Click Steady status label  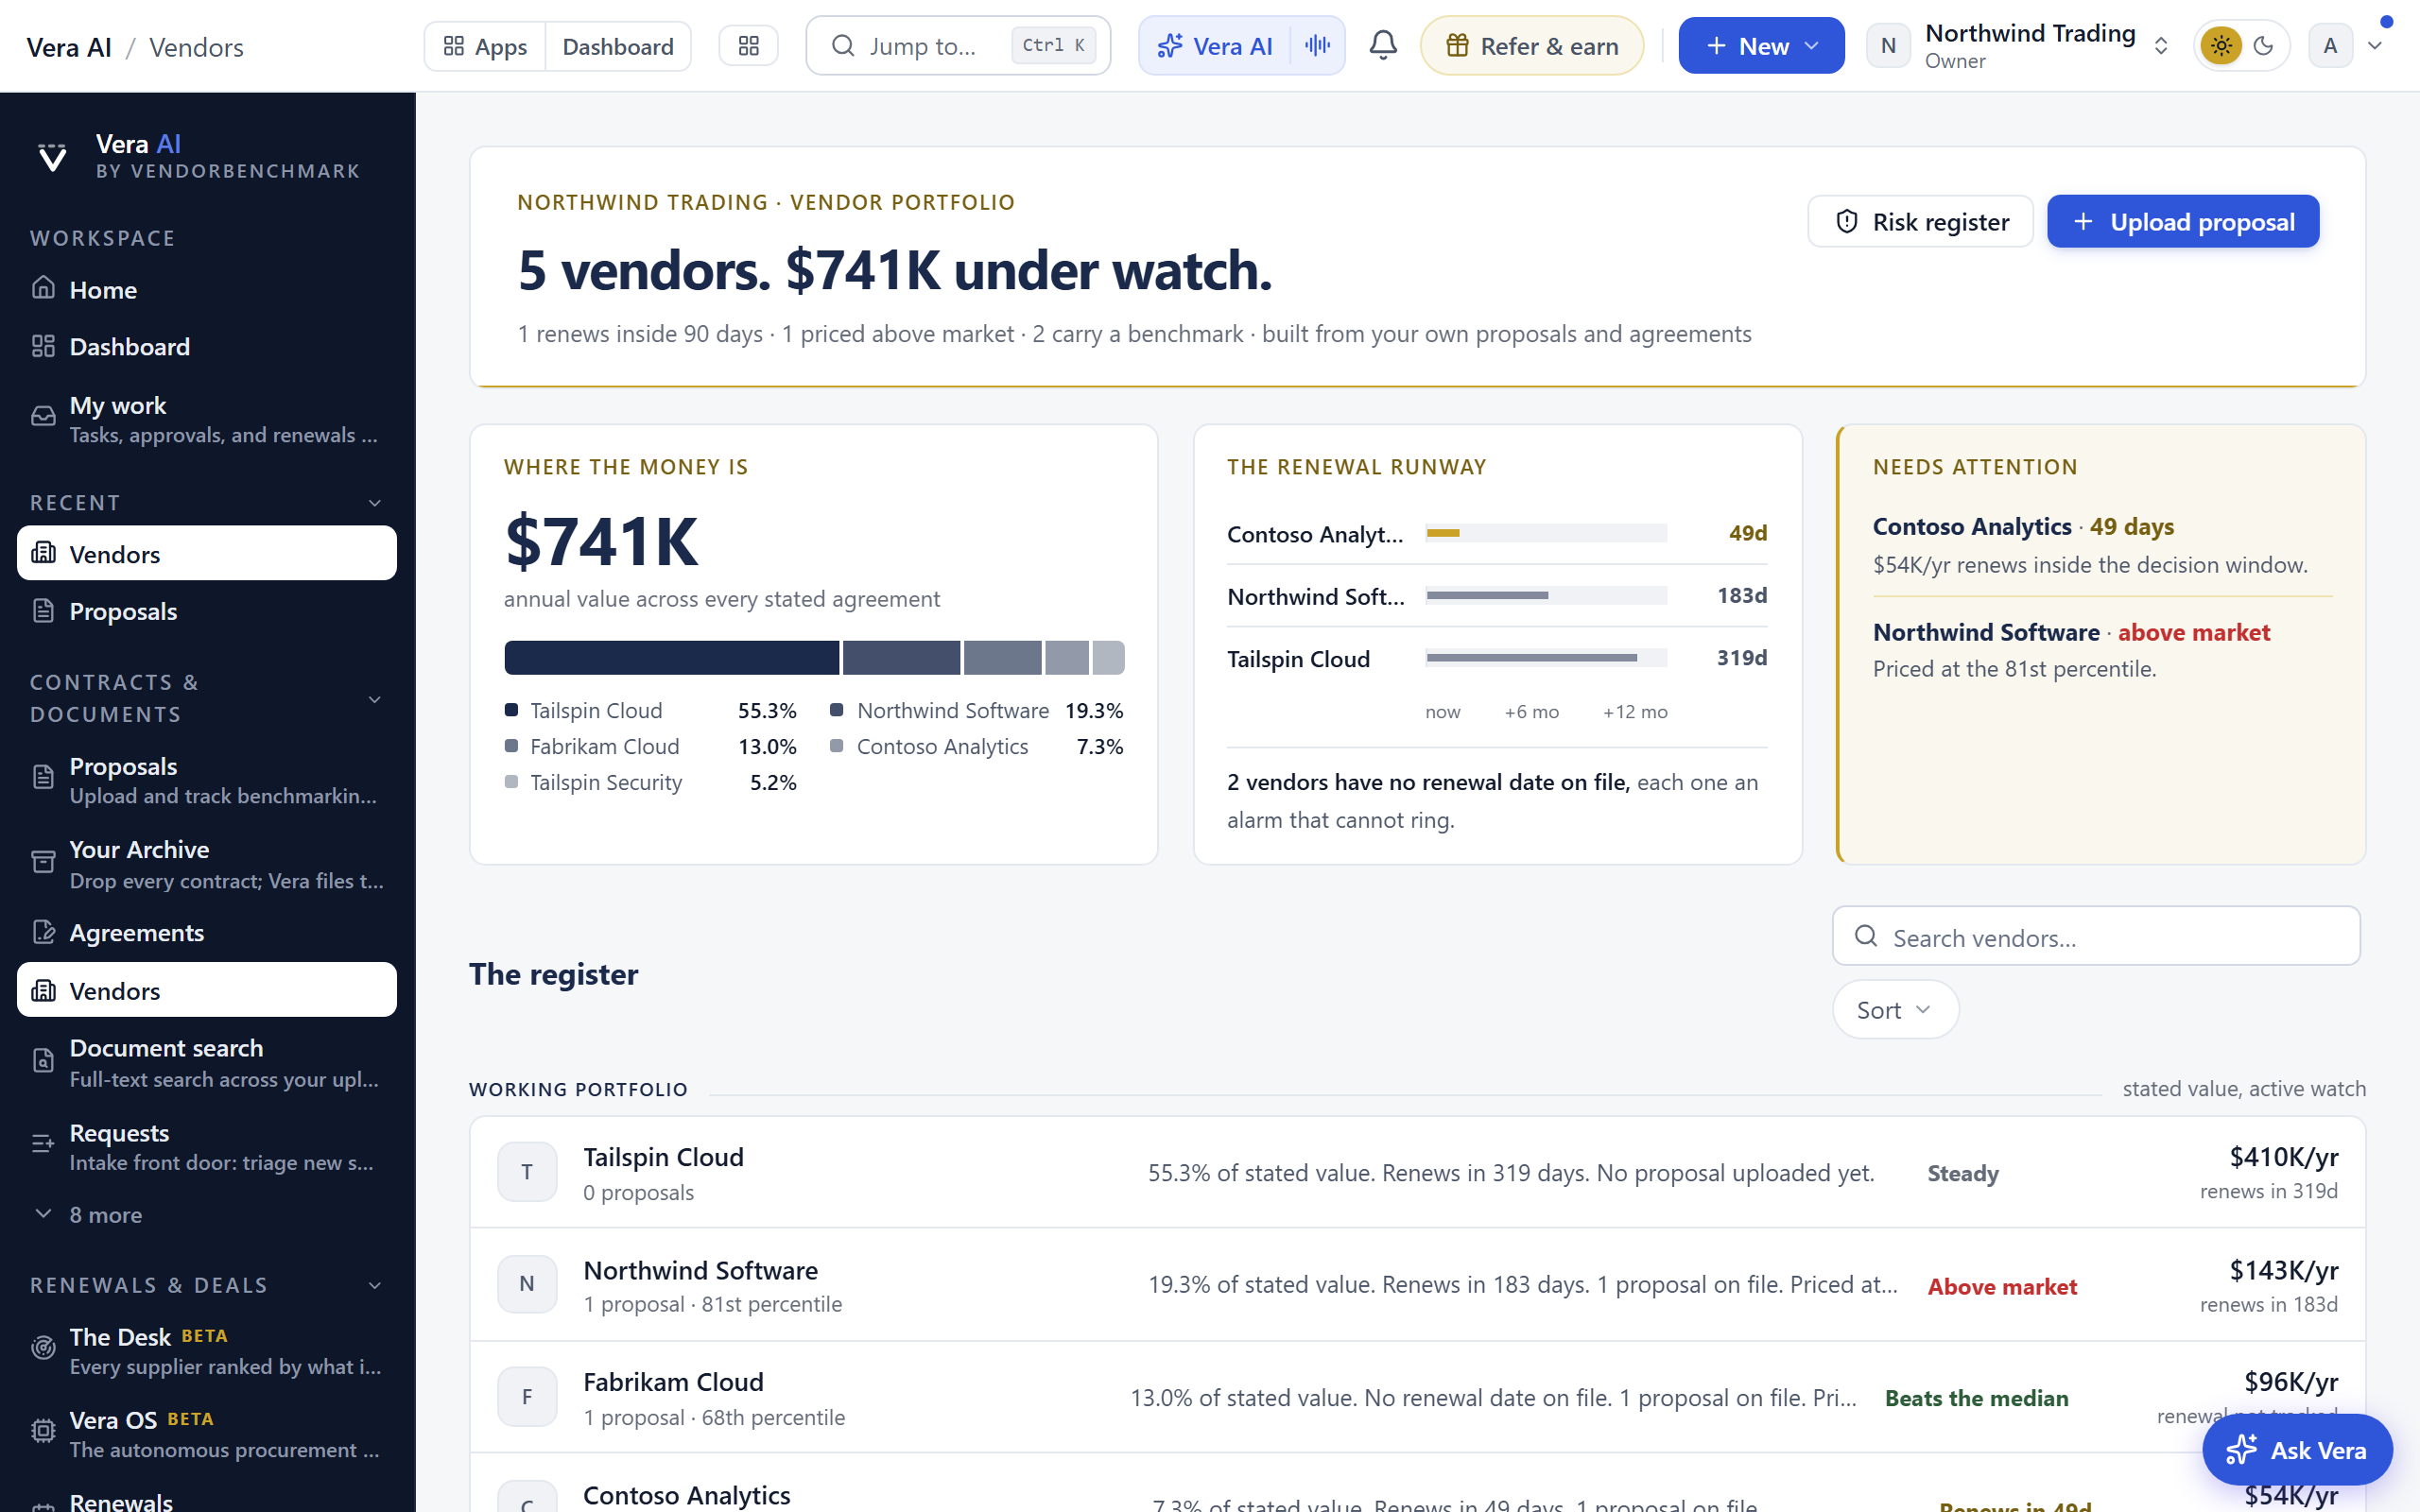(x=1962, y=1174)
